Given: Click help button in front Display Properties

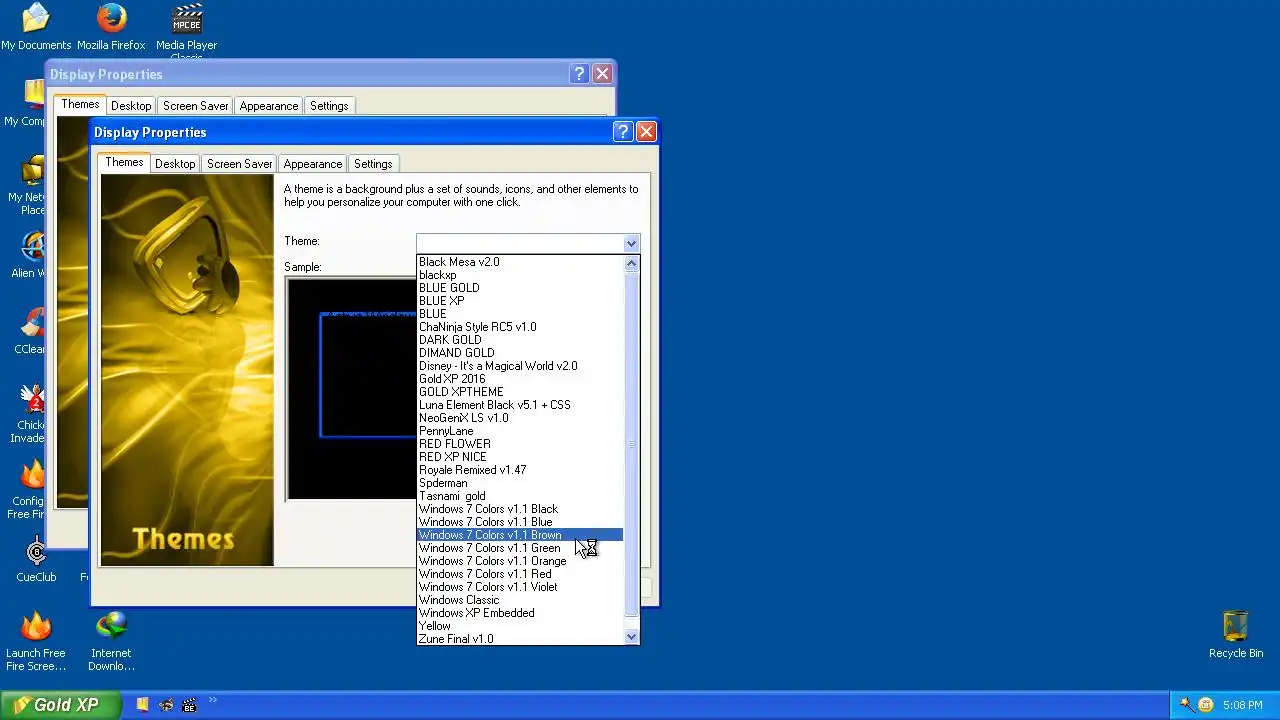Looking at the screenshot, I should 623,131.
